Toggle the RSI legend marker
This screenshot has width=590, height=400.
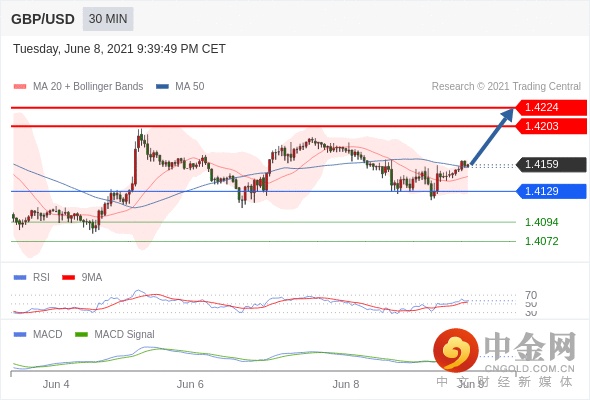coord(20,278)
